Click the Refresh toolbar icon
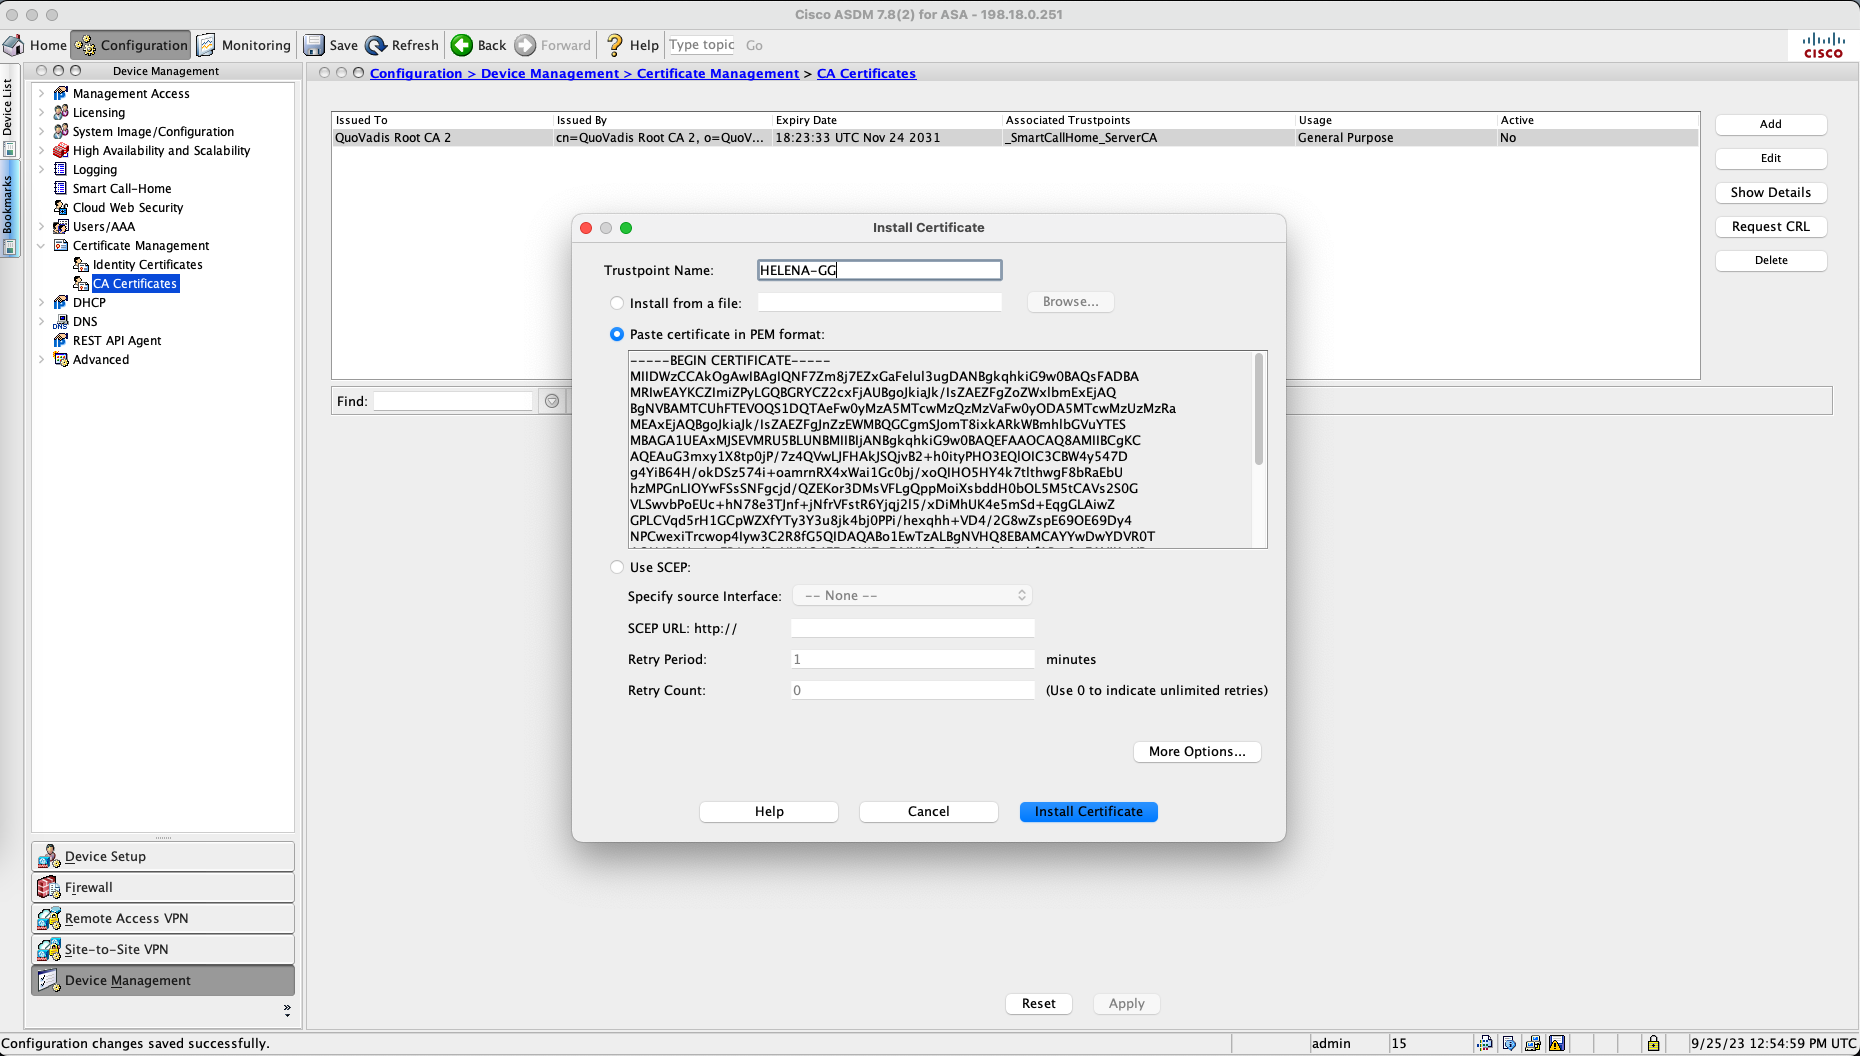This screenshot has width=1860, height=1056. coord(376,45)
